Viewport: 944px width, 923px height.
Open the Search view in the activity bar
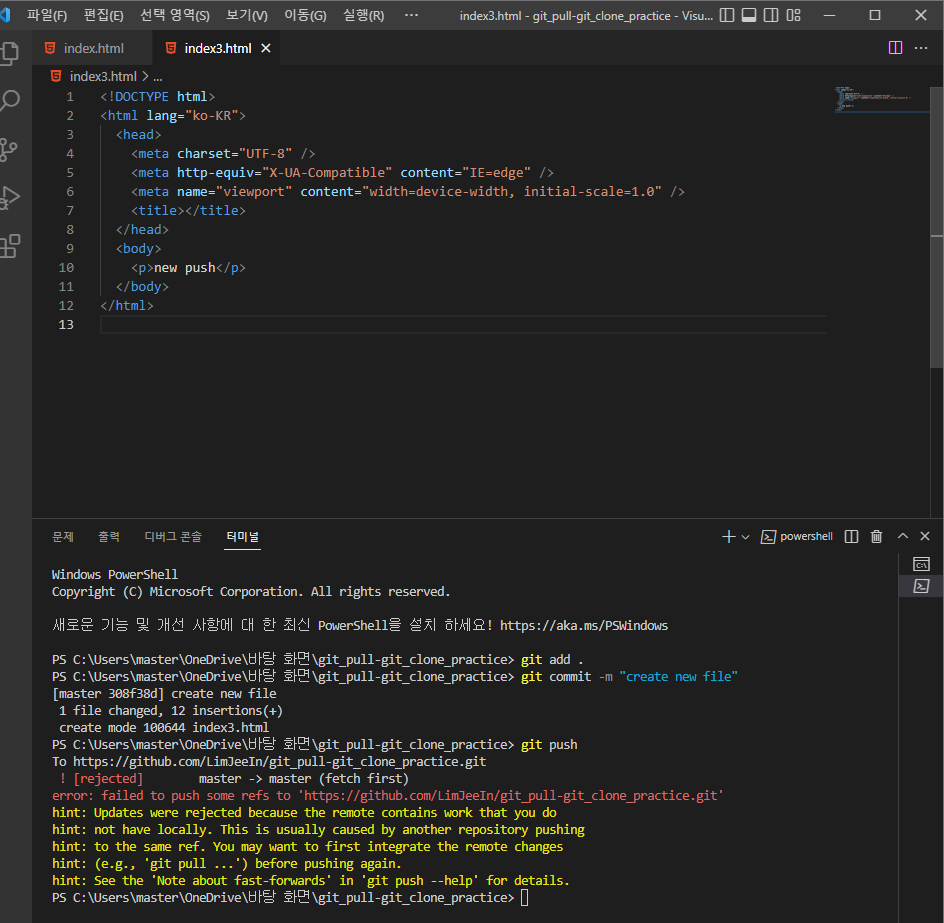[x=11, y=101]
